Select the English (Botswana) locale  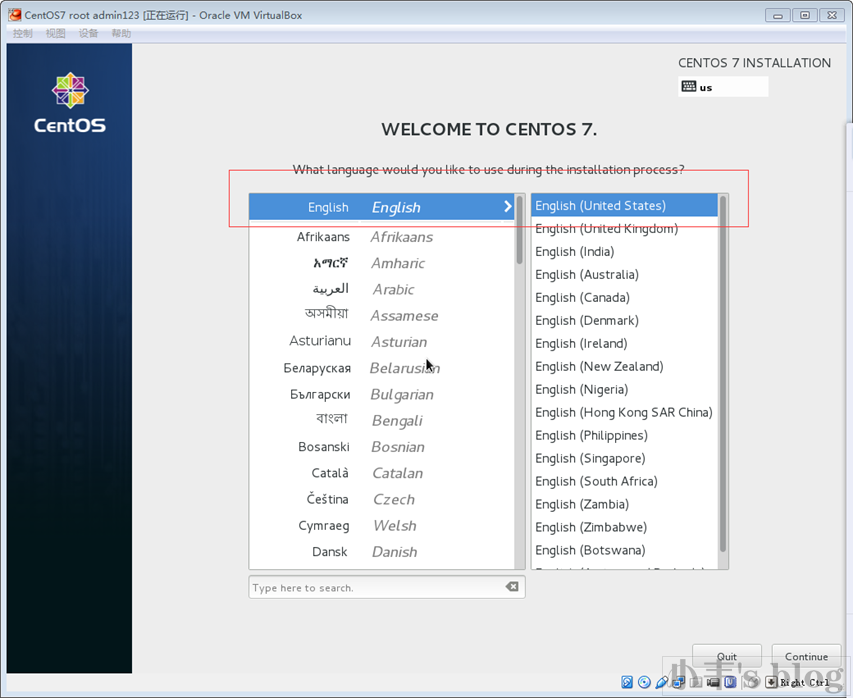pyautogui.click(x=625, y=550)
